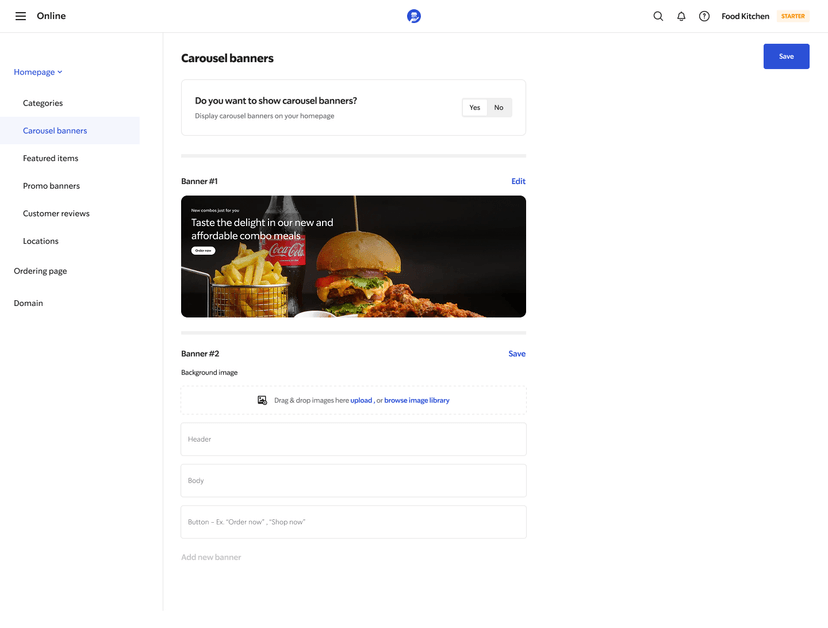The height and width of the screenshot is (628, 828).
Task: Click the Carousel banners page heading
Action: pos(227,58)
